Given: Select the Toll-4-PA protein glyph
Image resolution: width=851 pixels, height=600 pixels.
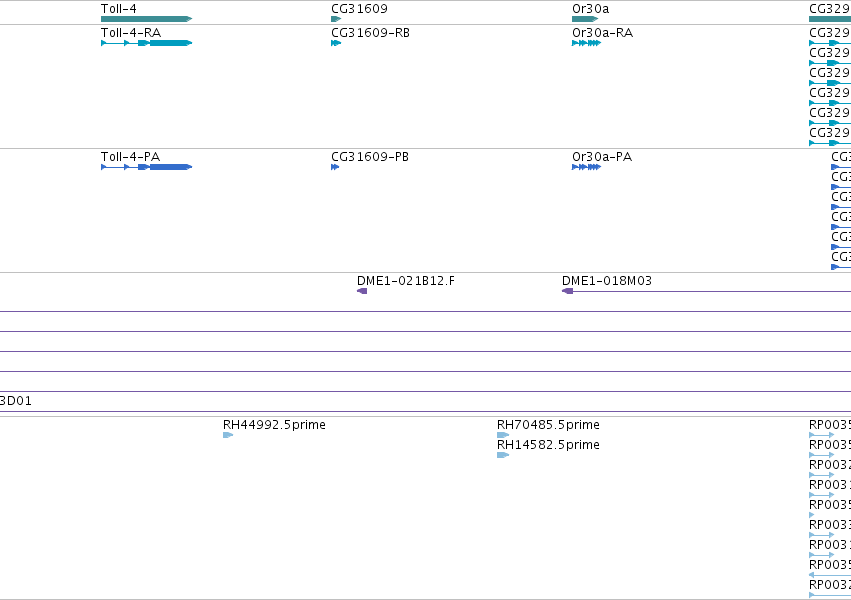Looking at the screenshot, I should click(147, 167).
